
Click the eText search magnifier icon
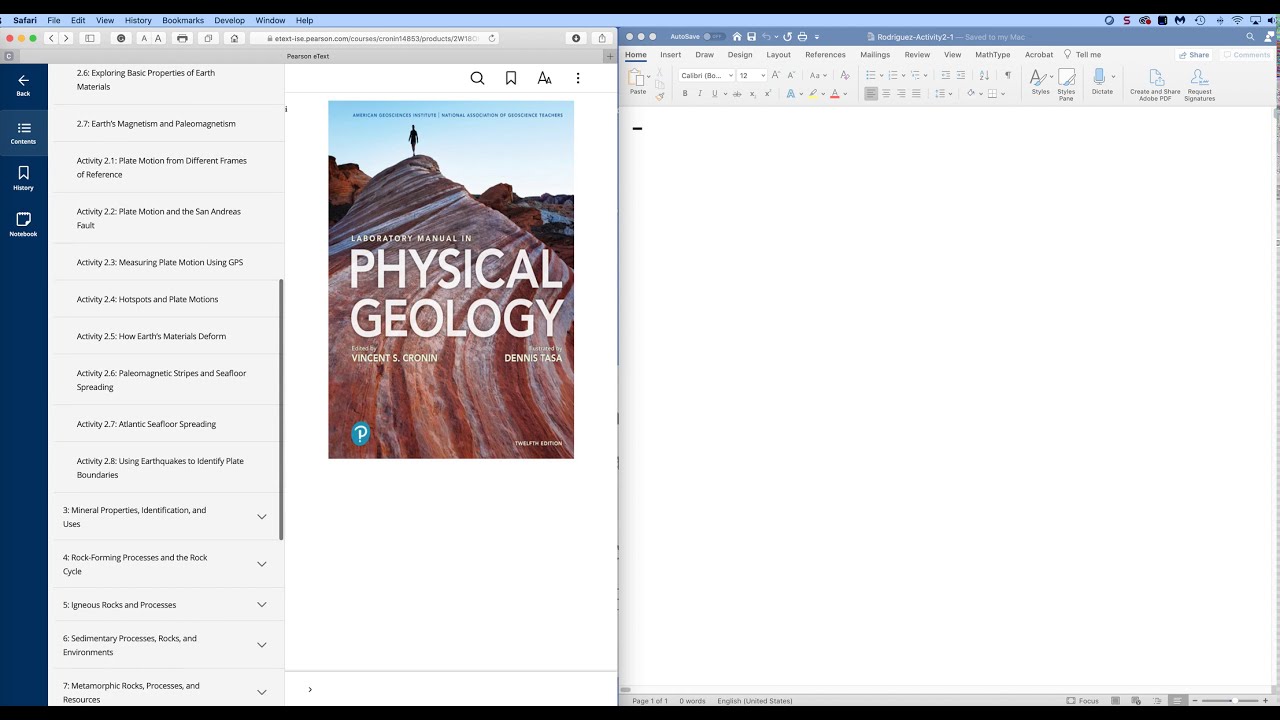pyautogui.click(x=477, y=78)
